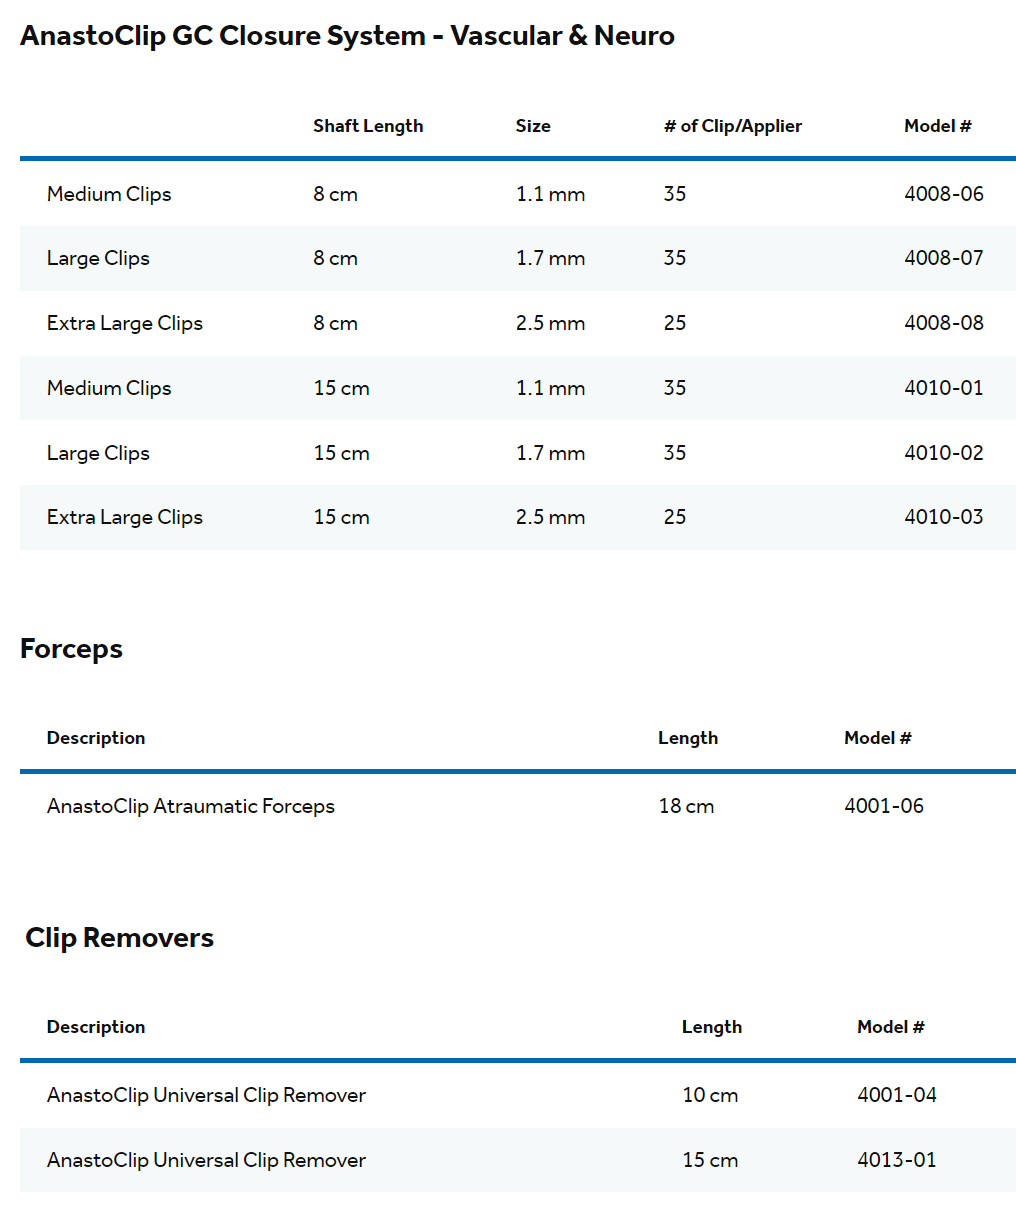
Task: Click the AnastoClip GC Closure System heading
Action: point(347,36)
